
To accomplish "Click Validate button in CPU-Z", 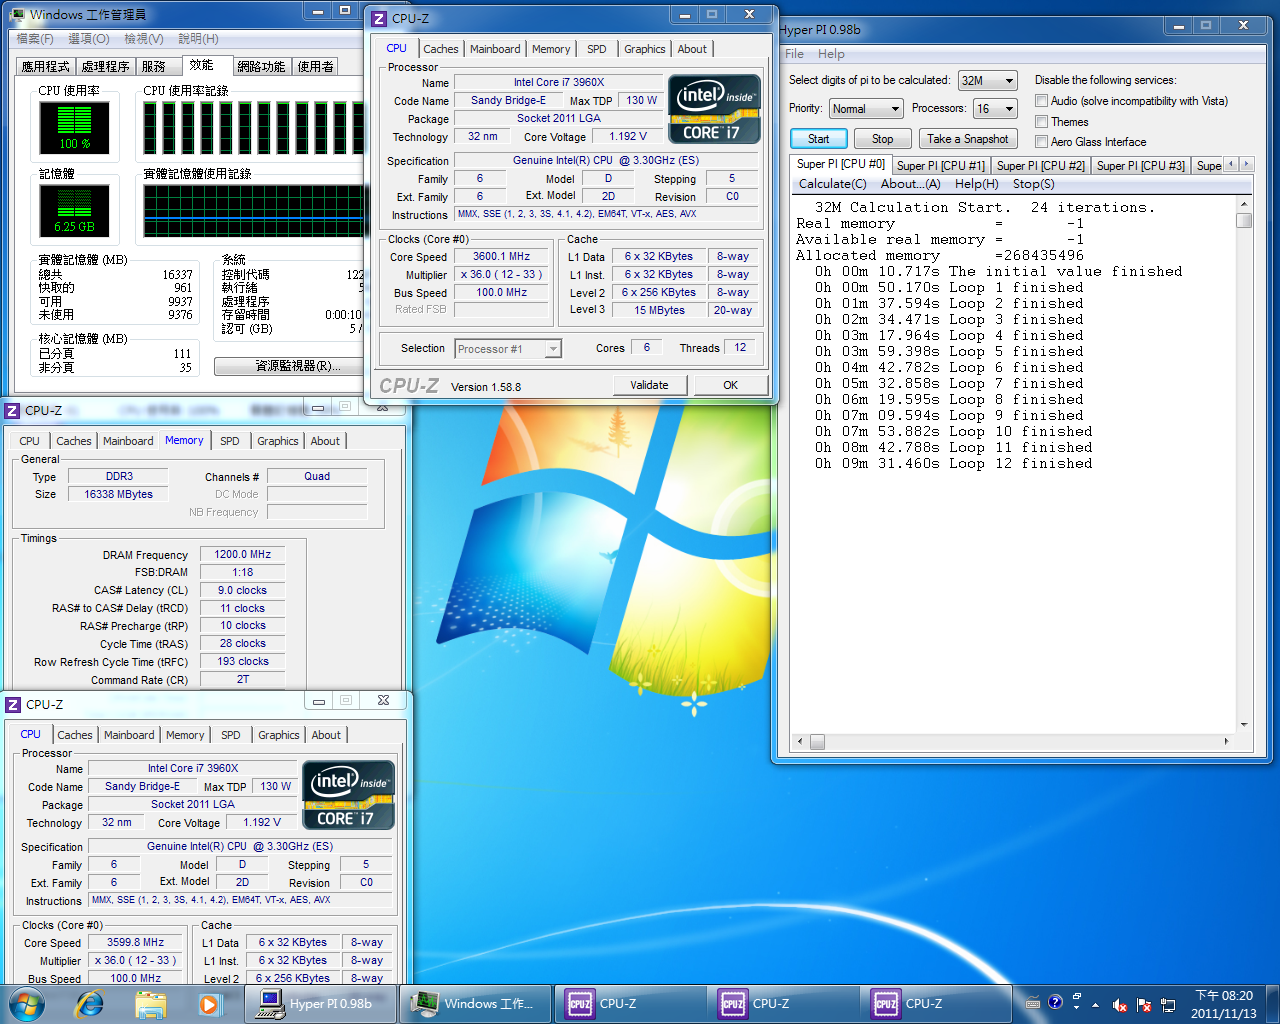I will click(649, 384).
